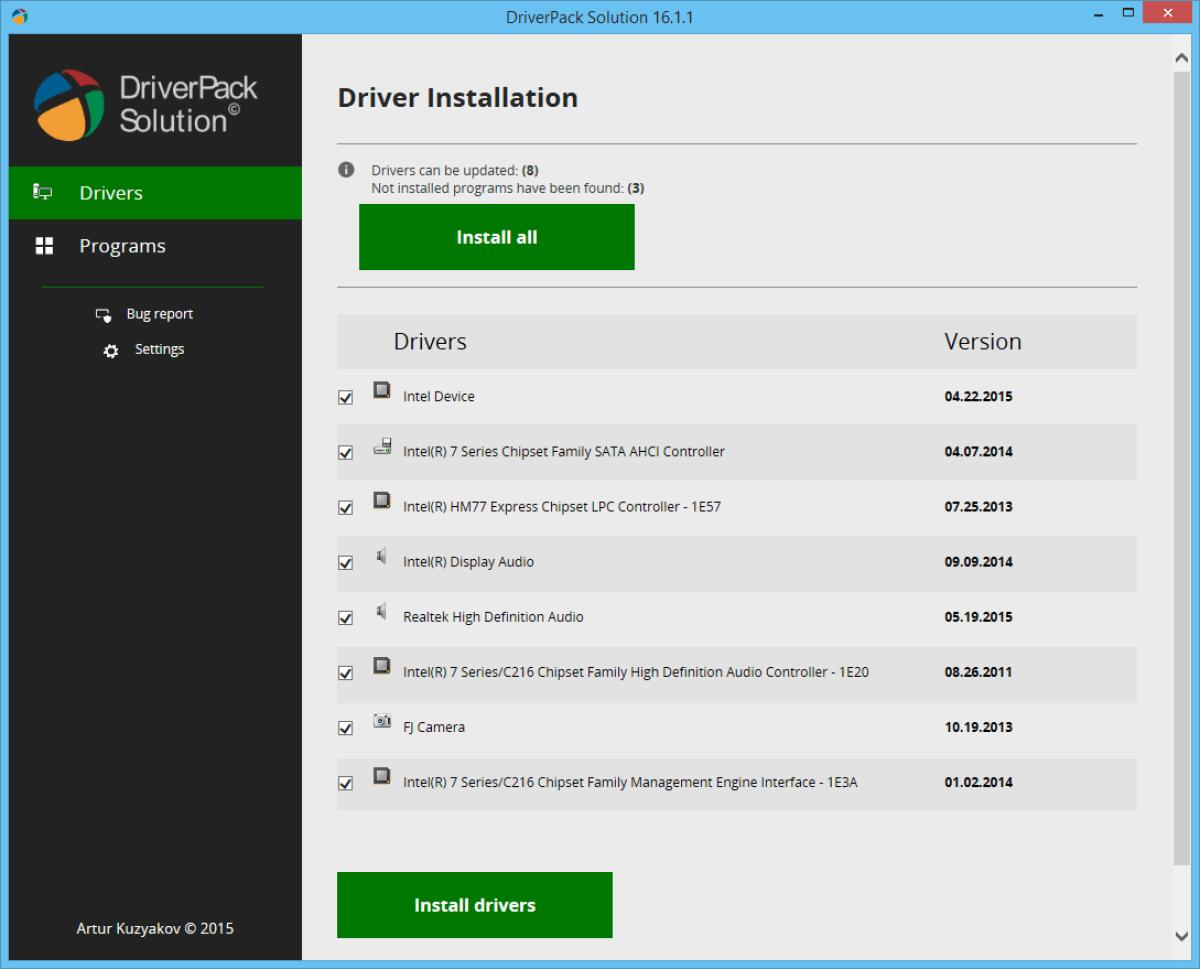Click the Install drivers button
The width and height of the screenshot is (1200, 969).
point(474,904)
